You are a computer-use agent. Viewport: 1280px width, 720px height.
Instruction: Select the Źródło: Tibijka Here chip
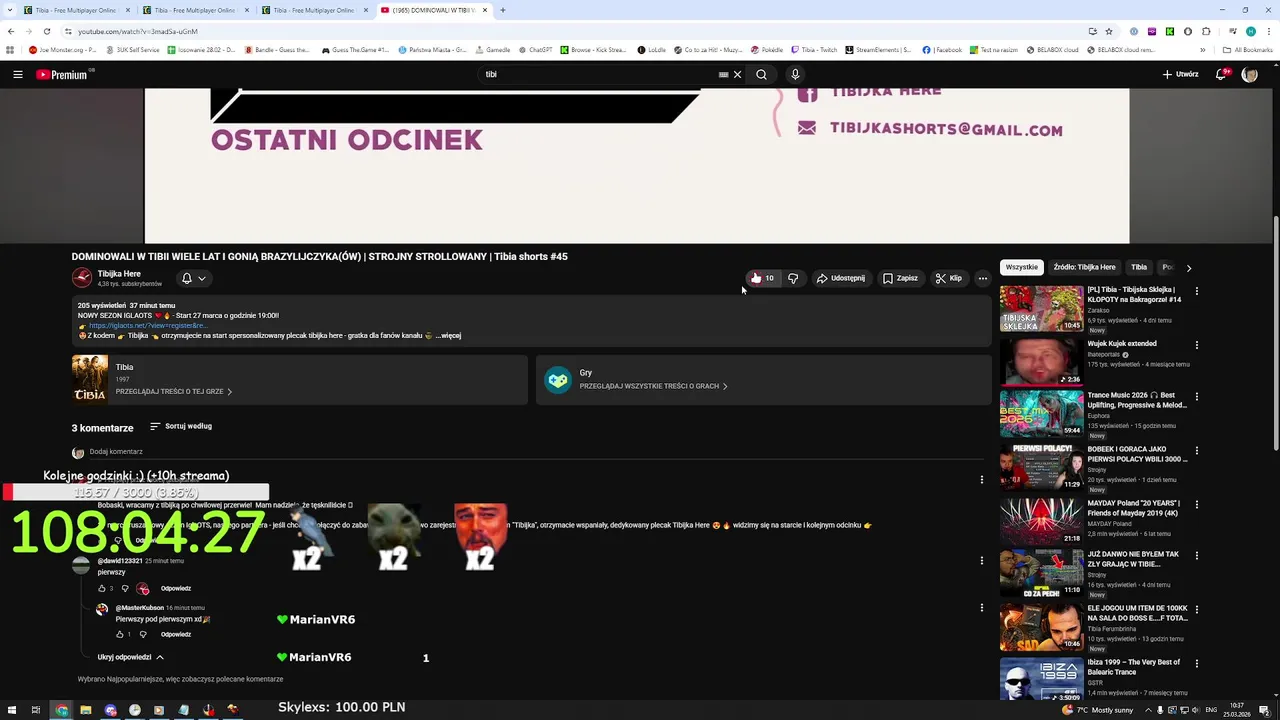pyautogui.click(x=1084, y=267)
